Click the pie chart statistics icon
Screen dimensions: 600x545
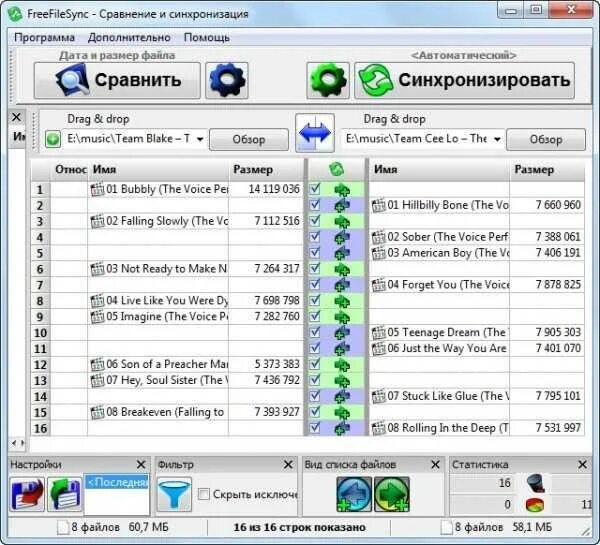click(535, 505)
